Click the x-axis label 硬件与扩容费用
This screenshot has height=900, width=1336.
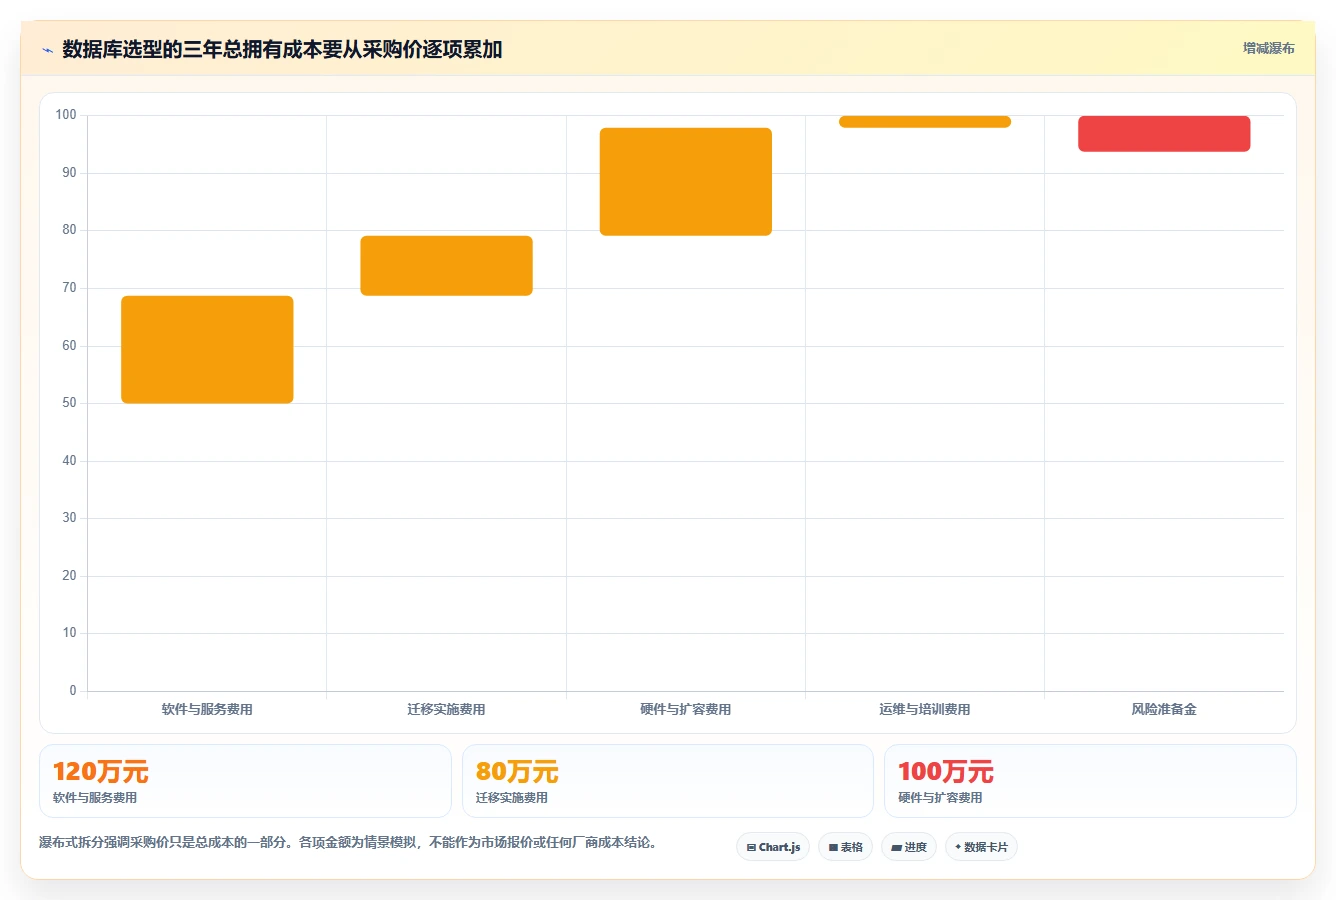[x=686, y=709]
